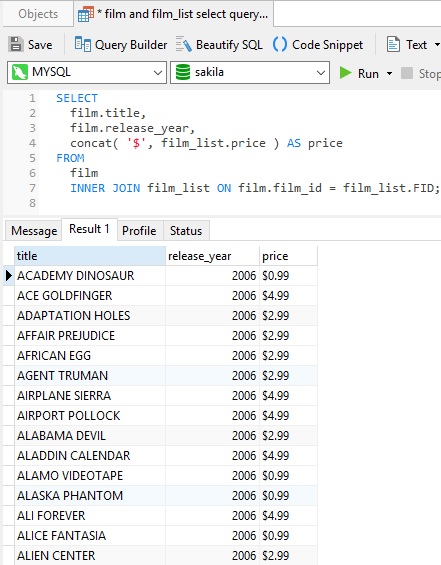Open the Text dropdown arrow
The height and width of the screenshot is (565, 441).
(x=437, y=45)
